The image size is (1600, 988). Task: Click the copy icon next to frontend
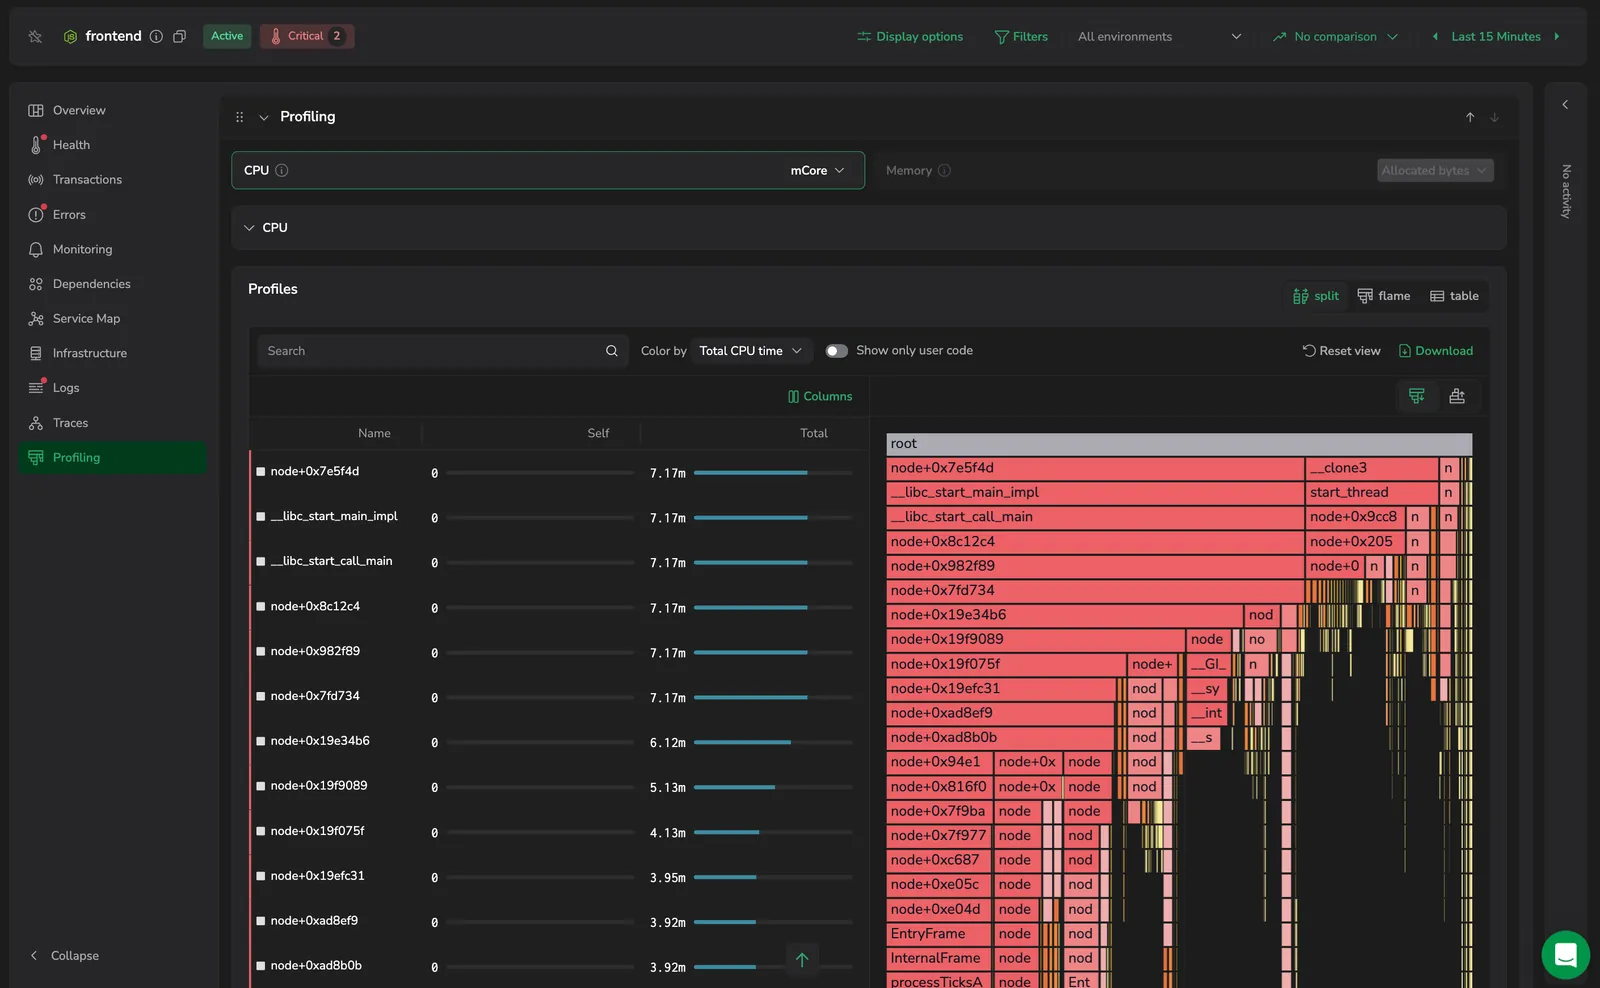[179, 36]
